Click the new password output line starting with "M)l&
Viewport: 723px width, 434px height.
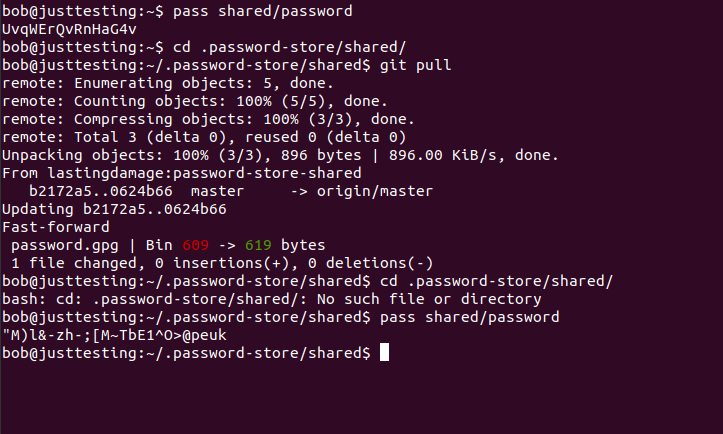114,335
